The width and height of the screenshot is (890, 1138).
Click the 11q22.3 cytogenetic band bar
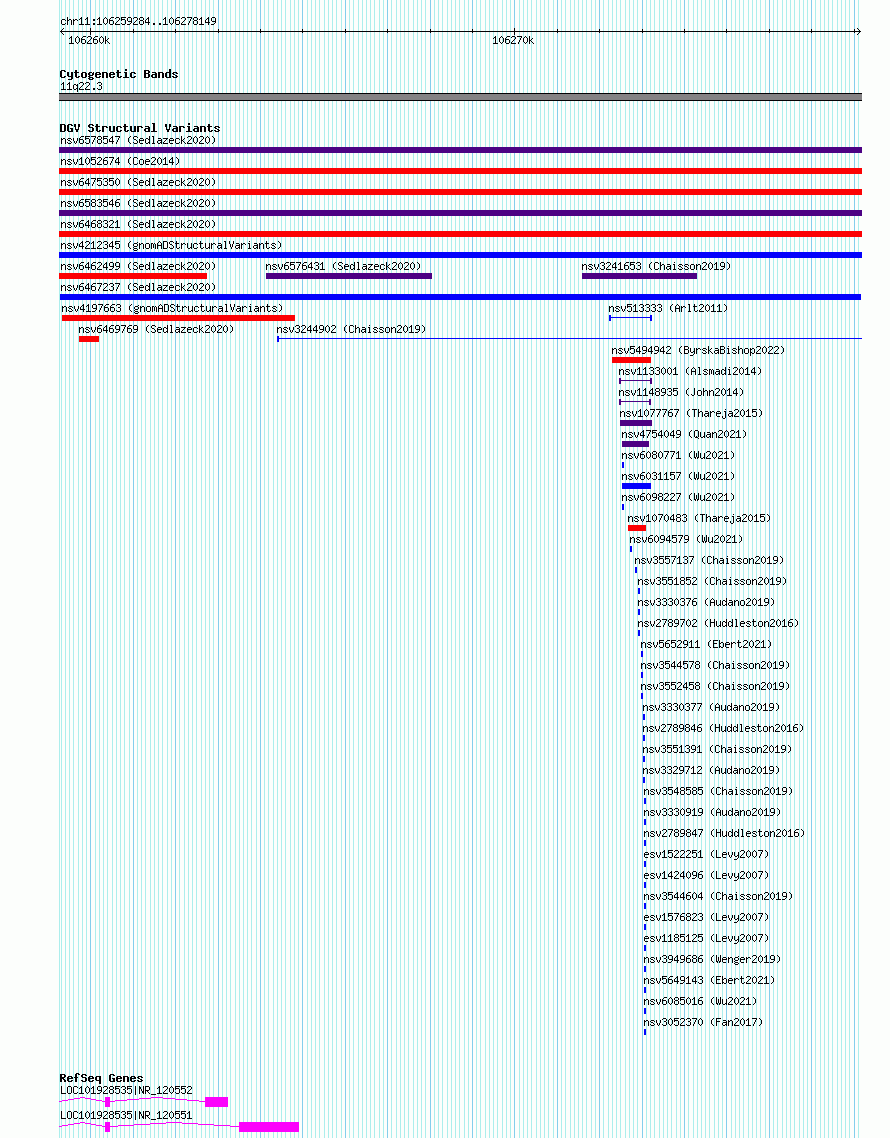coord(460,97)
